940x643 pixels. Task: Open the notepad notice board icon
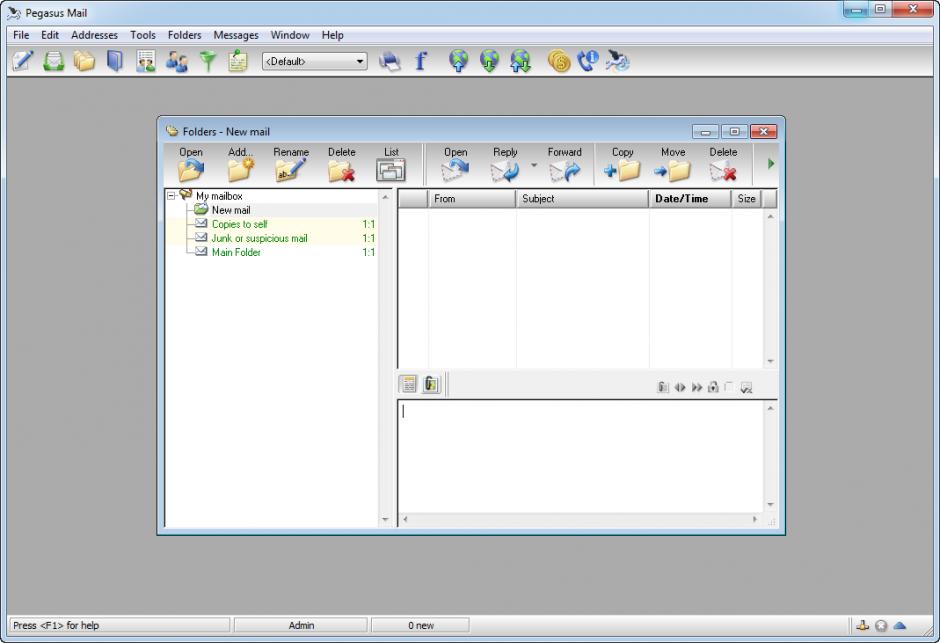[238, 61]
